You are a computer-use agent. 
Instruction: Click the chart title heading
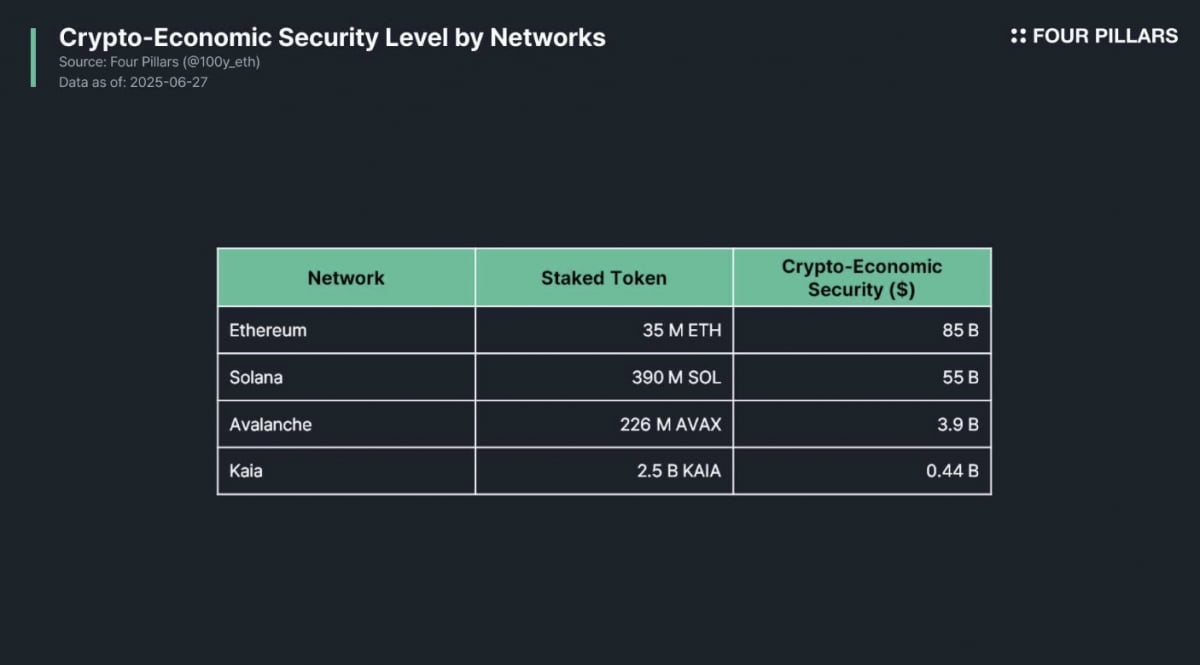pos(332,38)
